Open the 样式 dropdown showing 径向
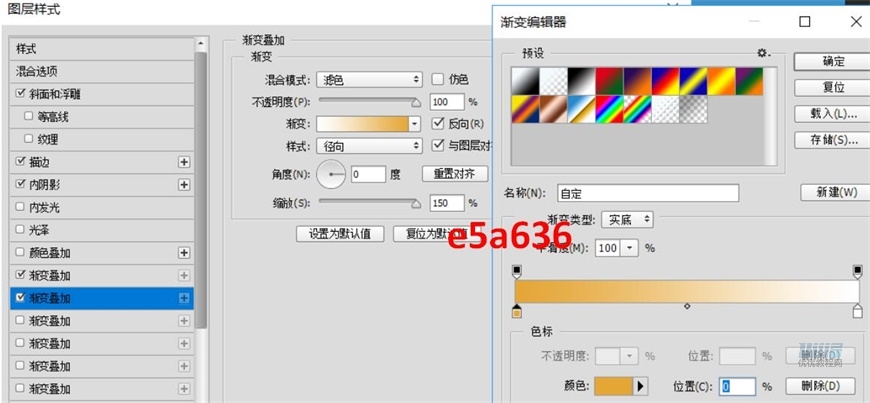Image resolution: width=870 pixels, height=403 pixels. pos(370,146)
